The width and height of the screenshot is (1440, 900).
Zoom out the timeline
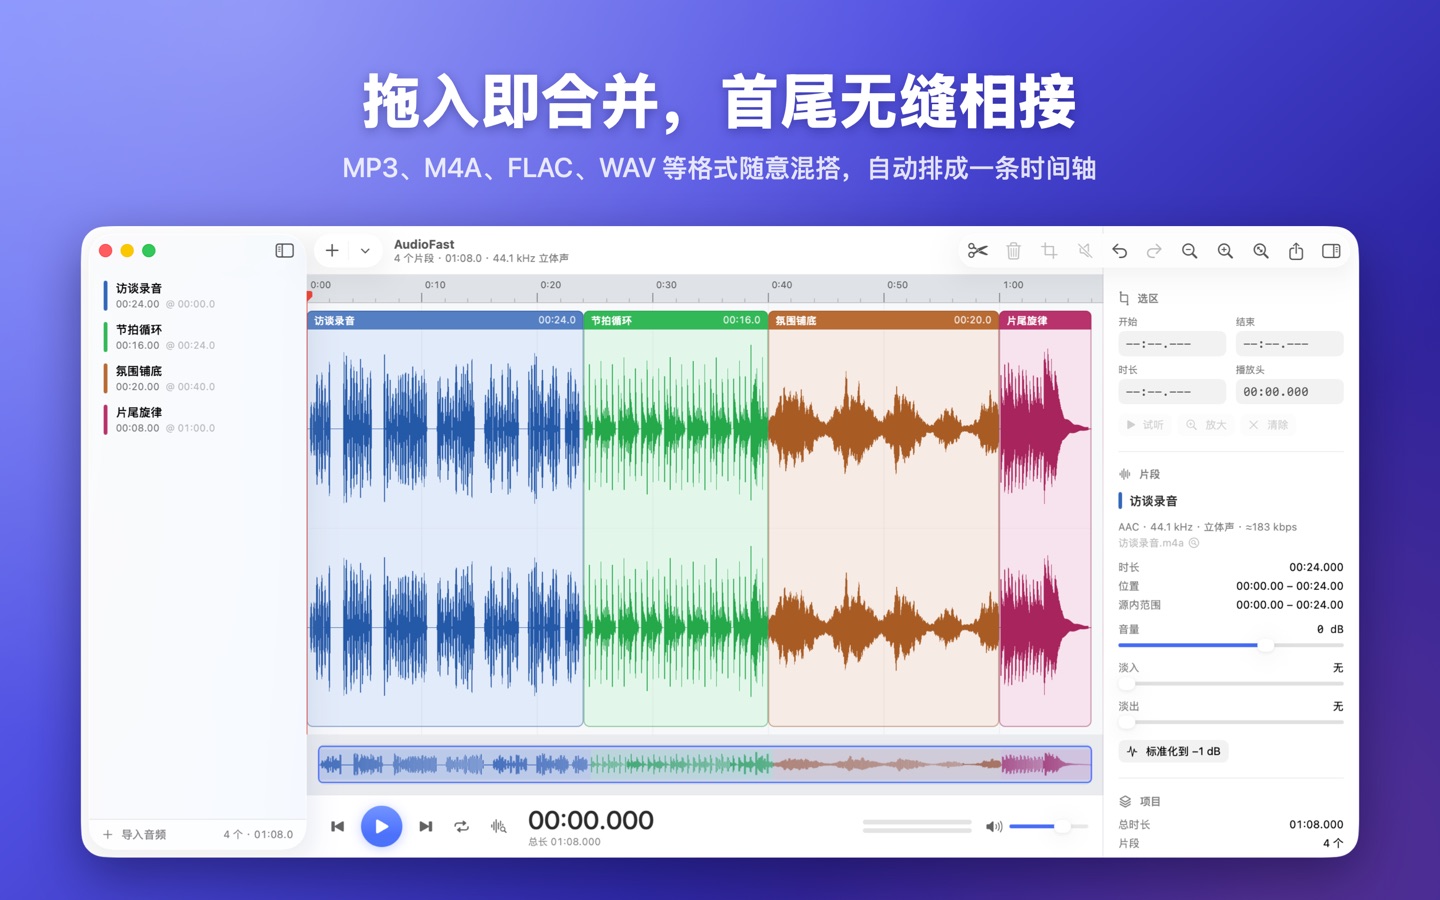pyautogui.click(x=1189, y=251)
